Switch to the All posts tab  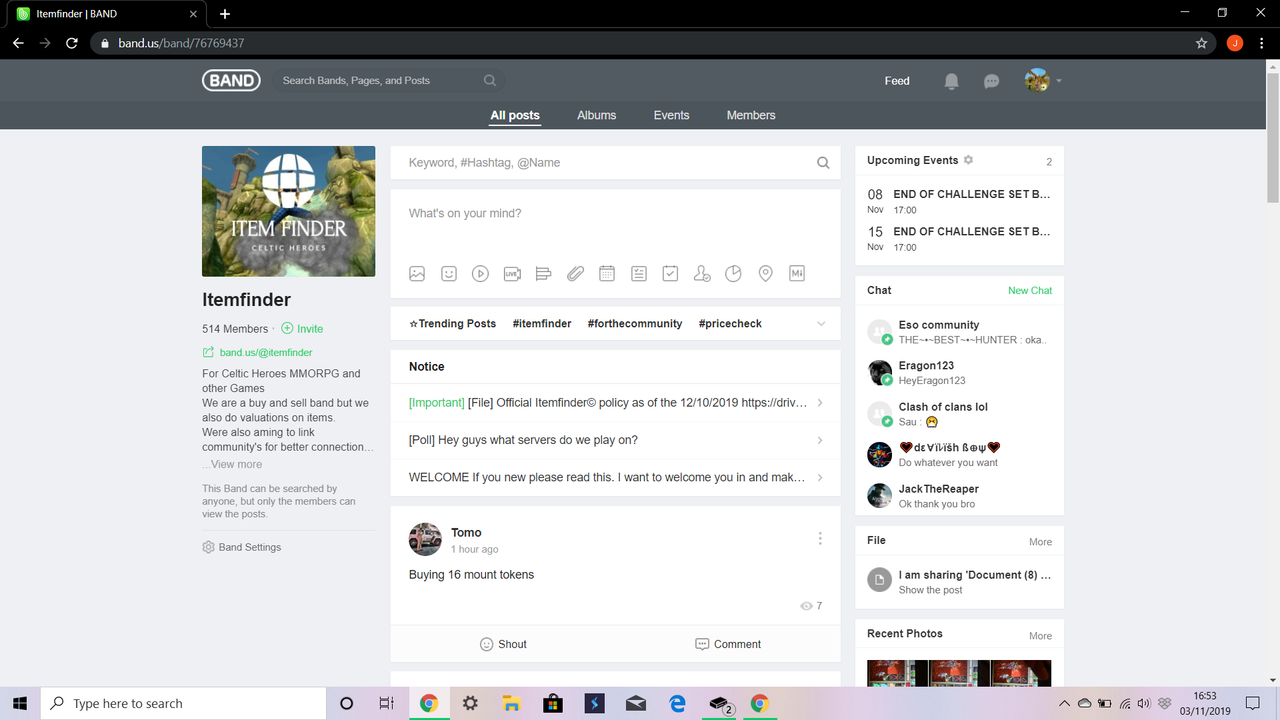tap(515, 115)
